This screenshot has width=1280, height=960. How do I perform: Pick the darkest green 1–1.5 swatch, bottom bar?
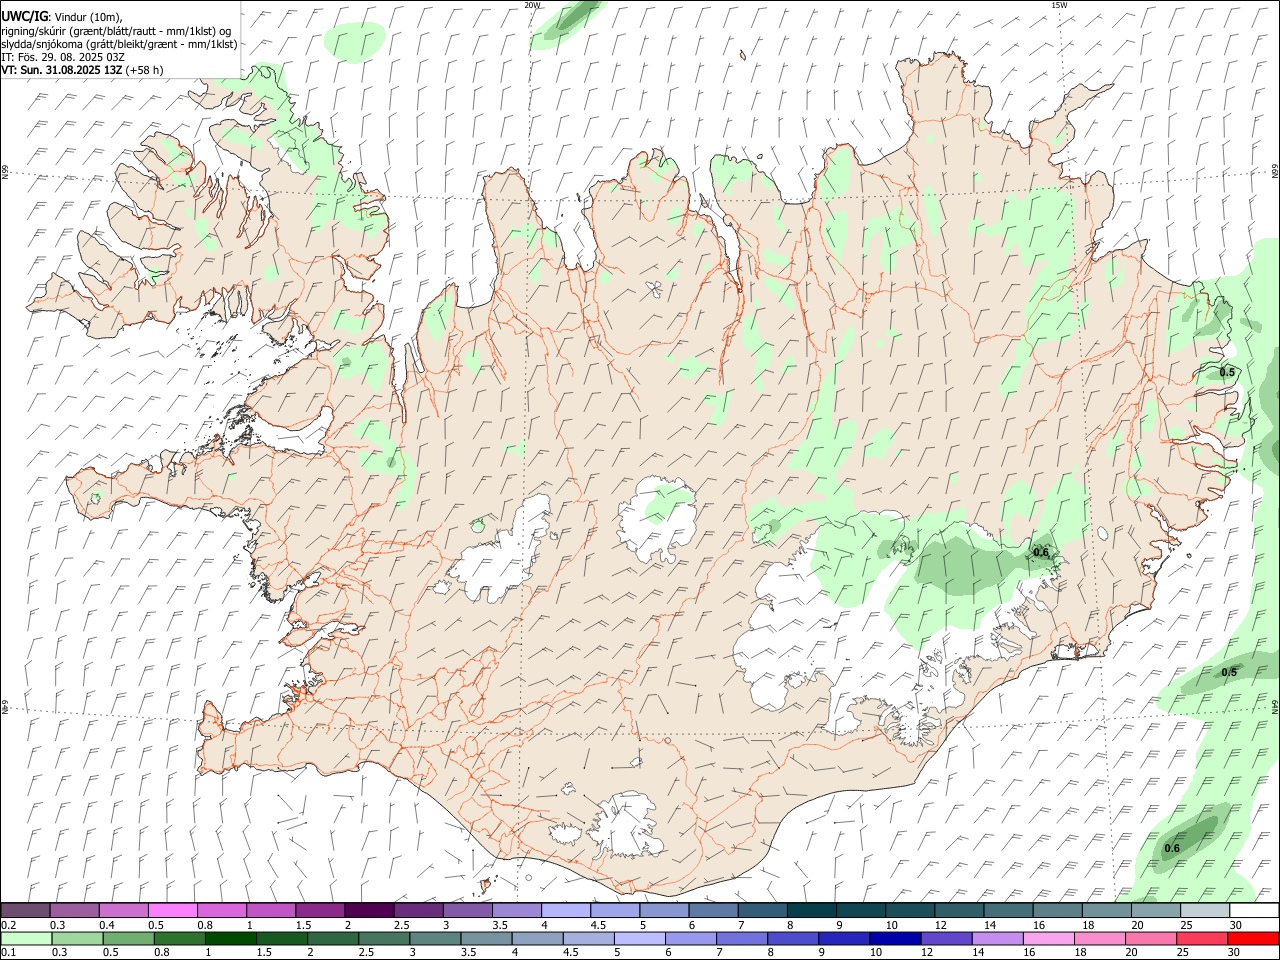pyautogui.click(x=230, y=939)
